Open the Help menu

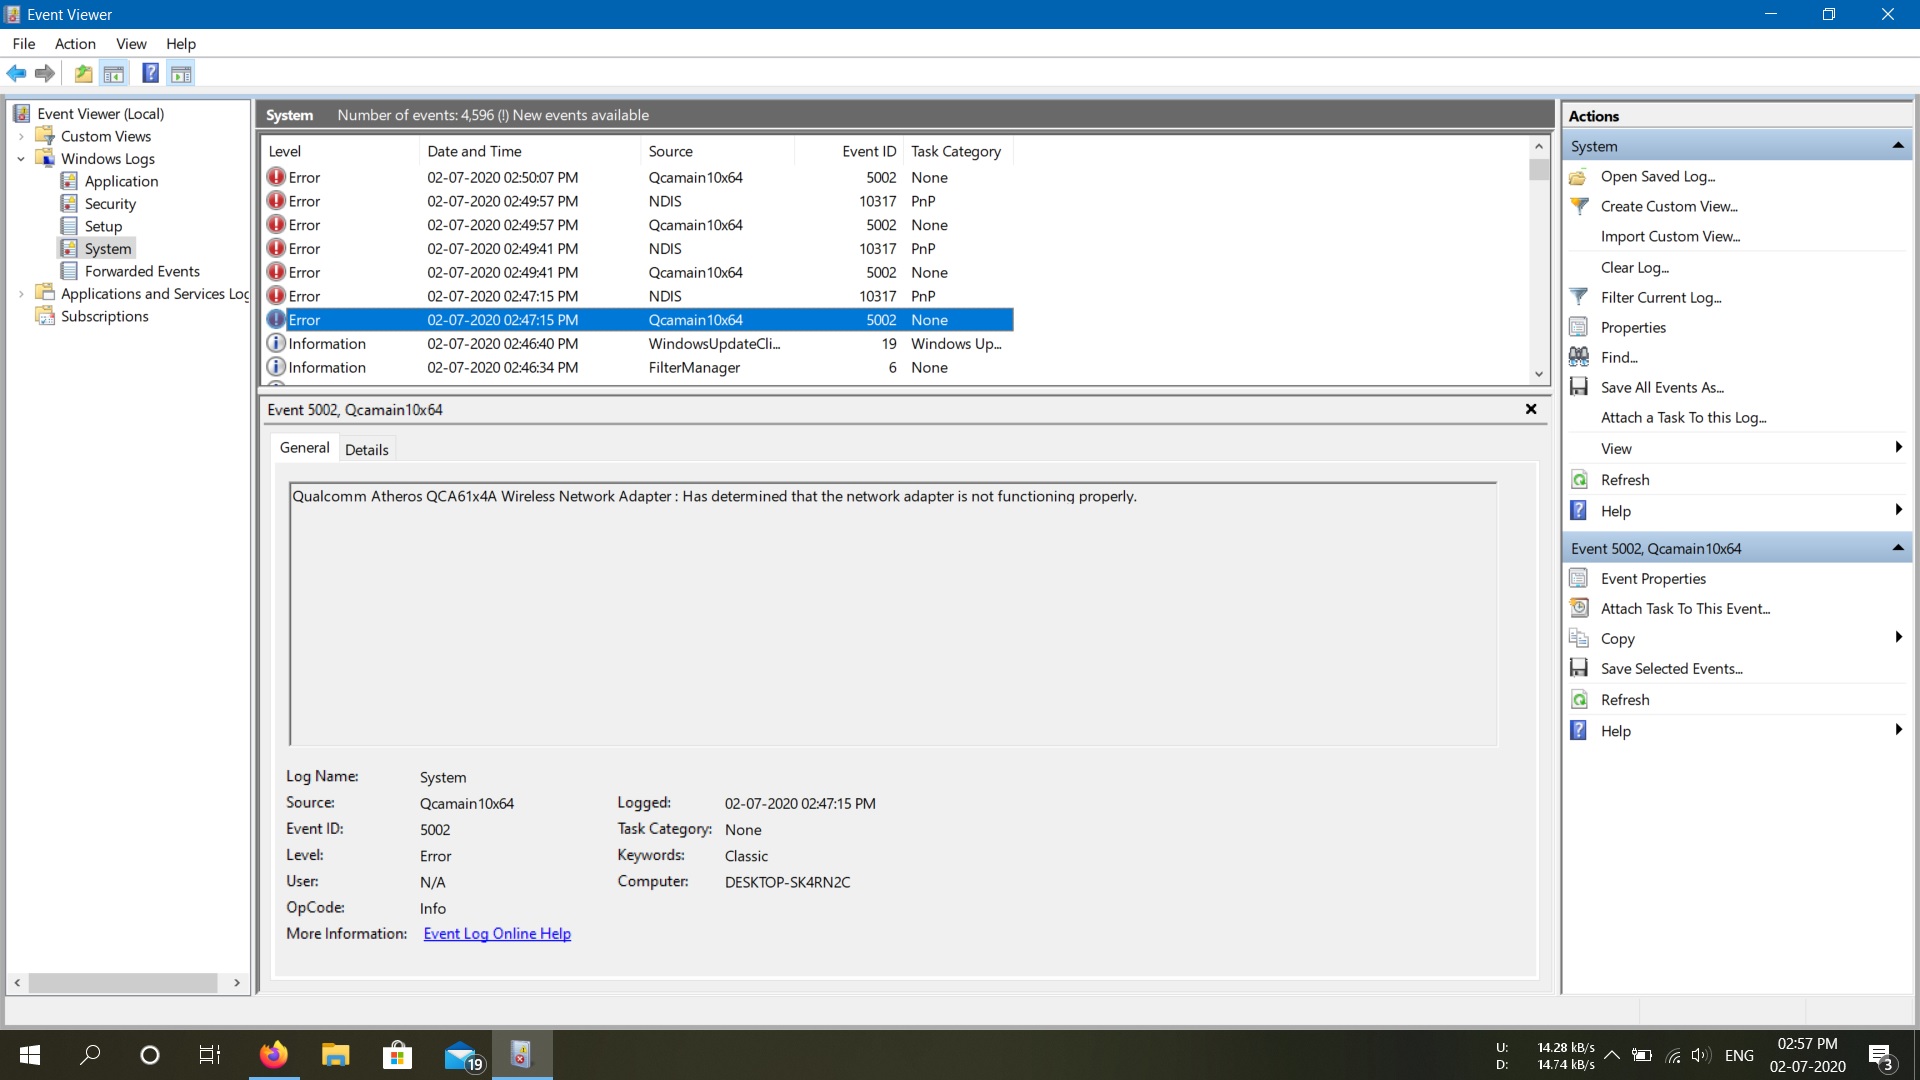(x=181, y=43)
